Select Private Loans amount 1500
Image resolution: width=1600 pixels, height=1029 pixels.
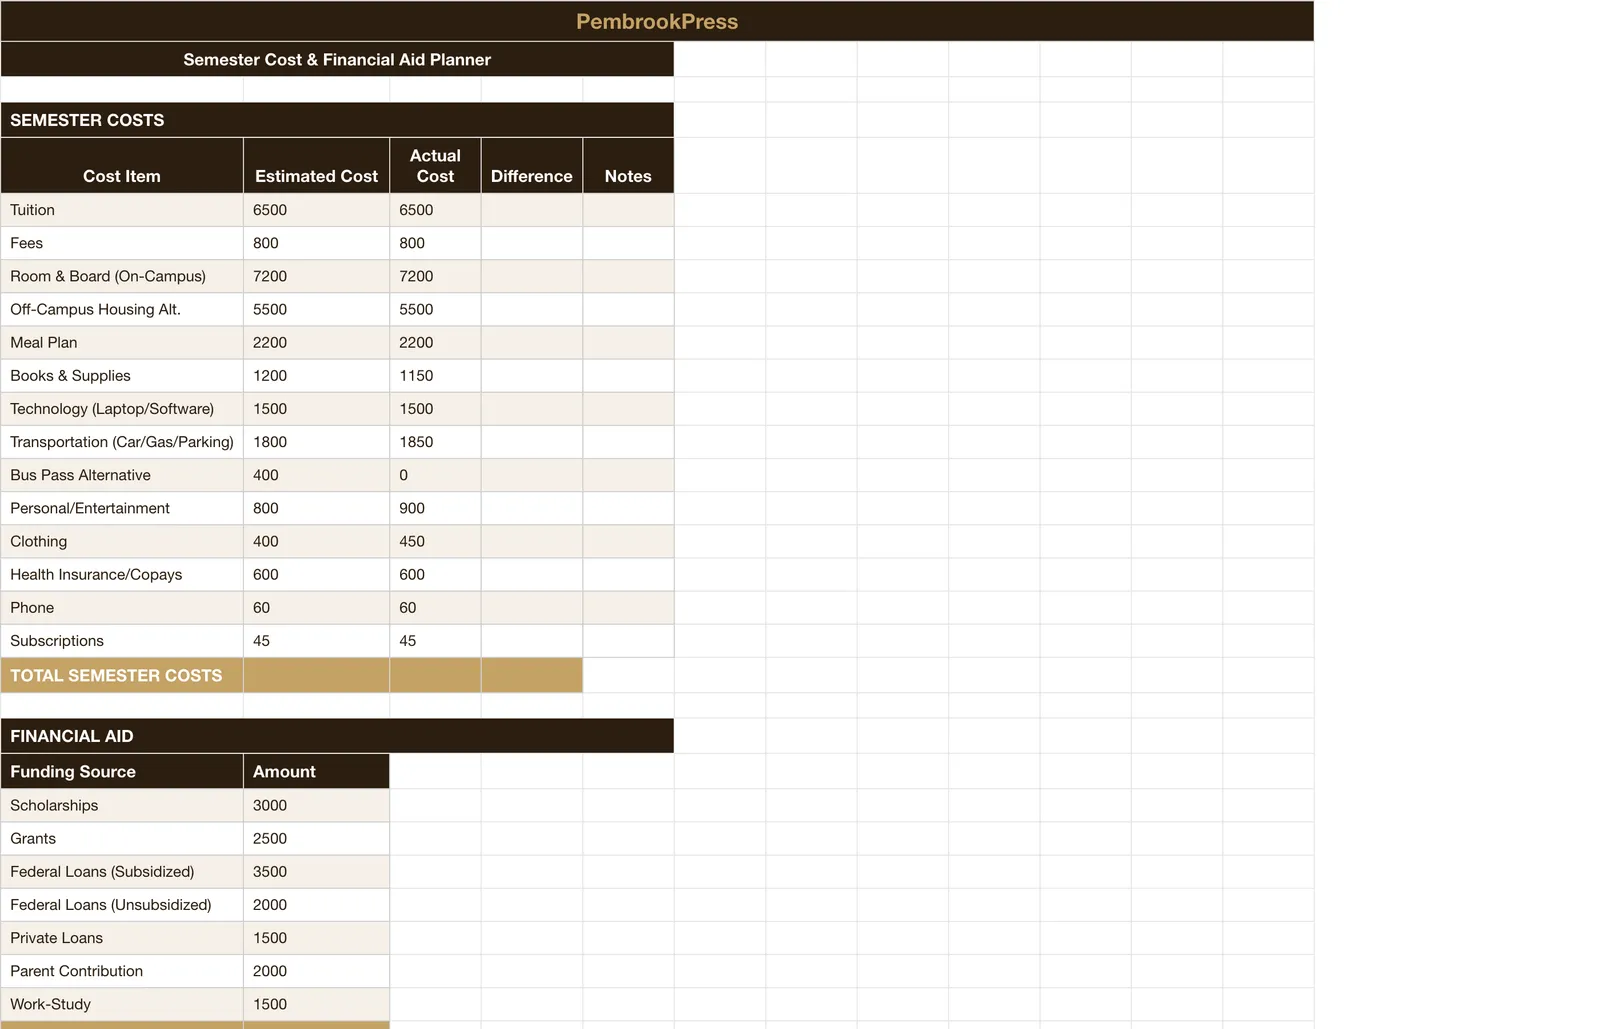point(316,937)
